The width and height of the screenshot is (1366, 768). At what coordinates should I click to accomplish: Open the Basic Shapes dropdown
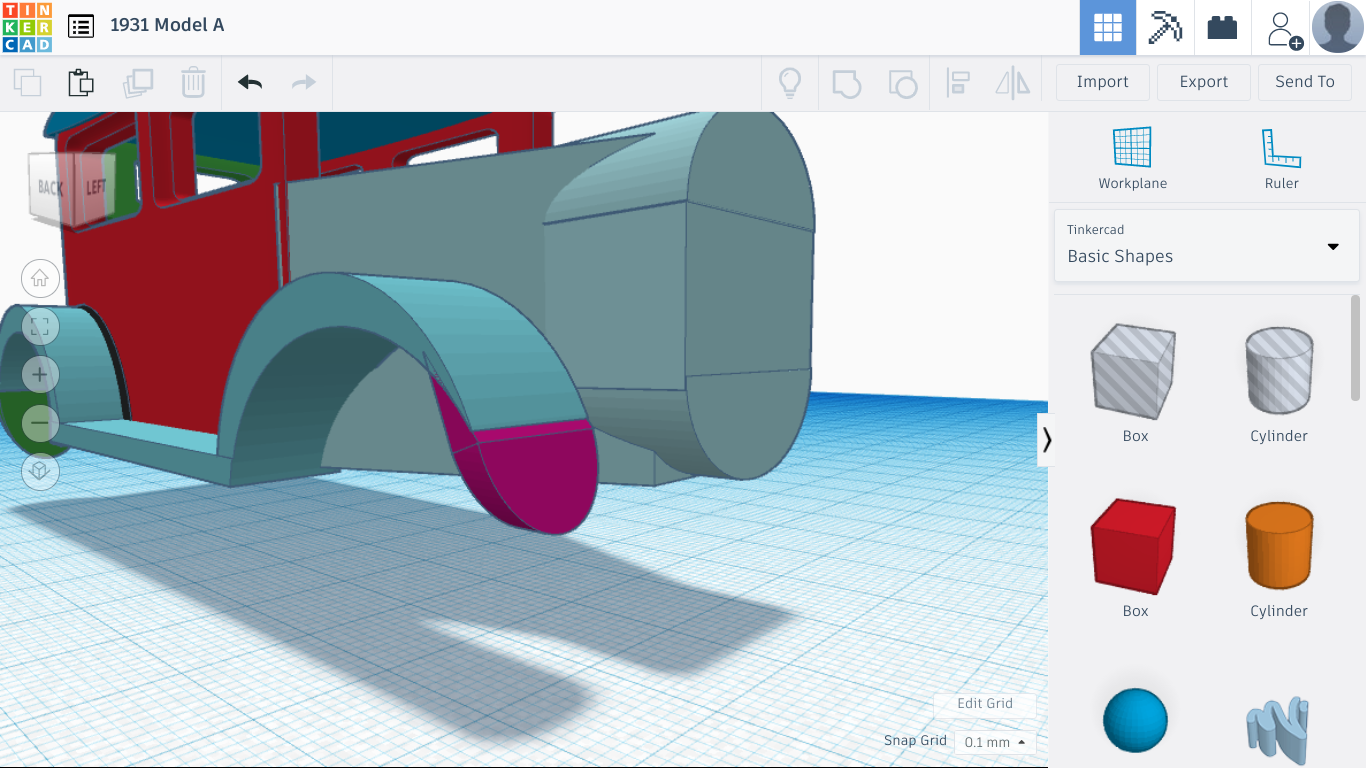click(1207, 245)
